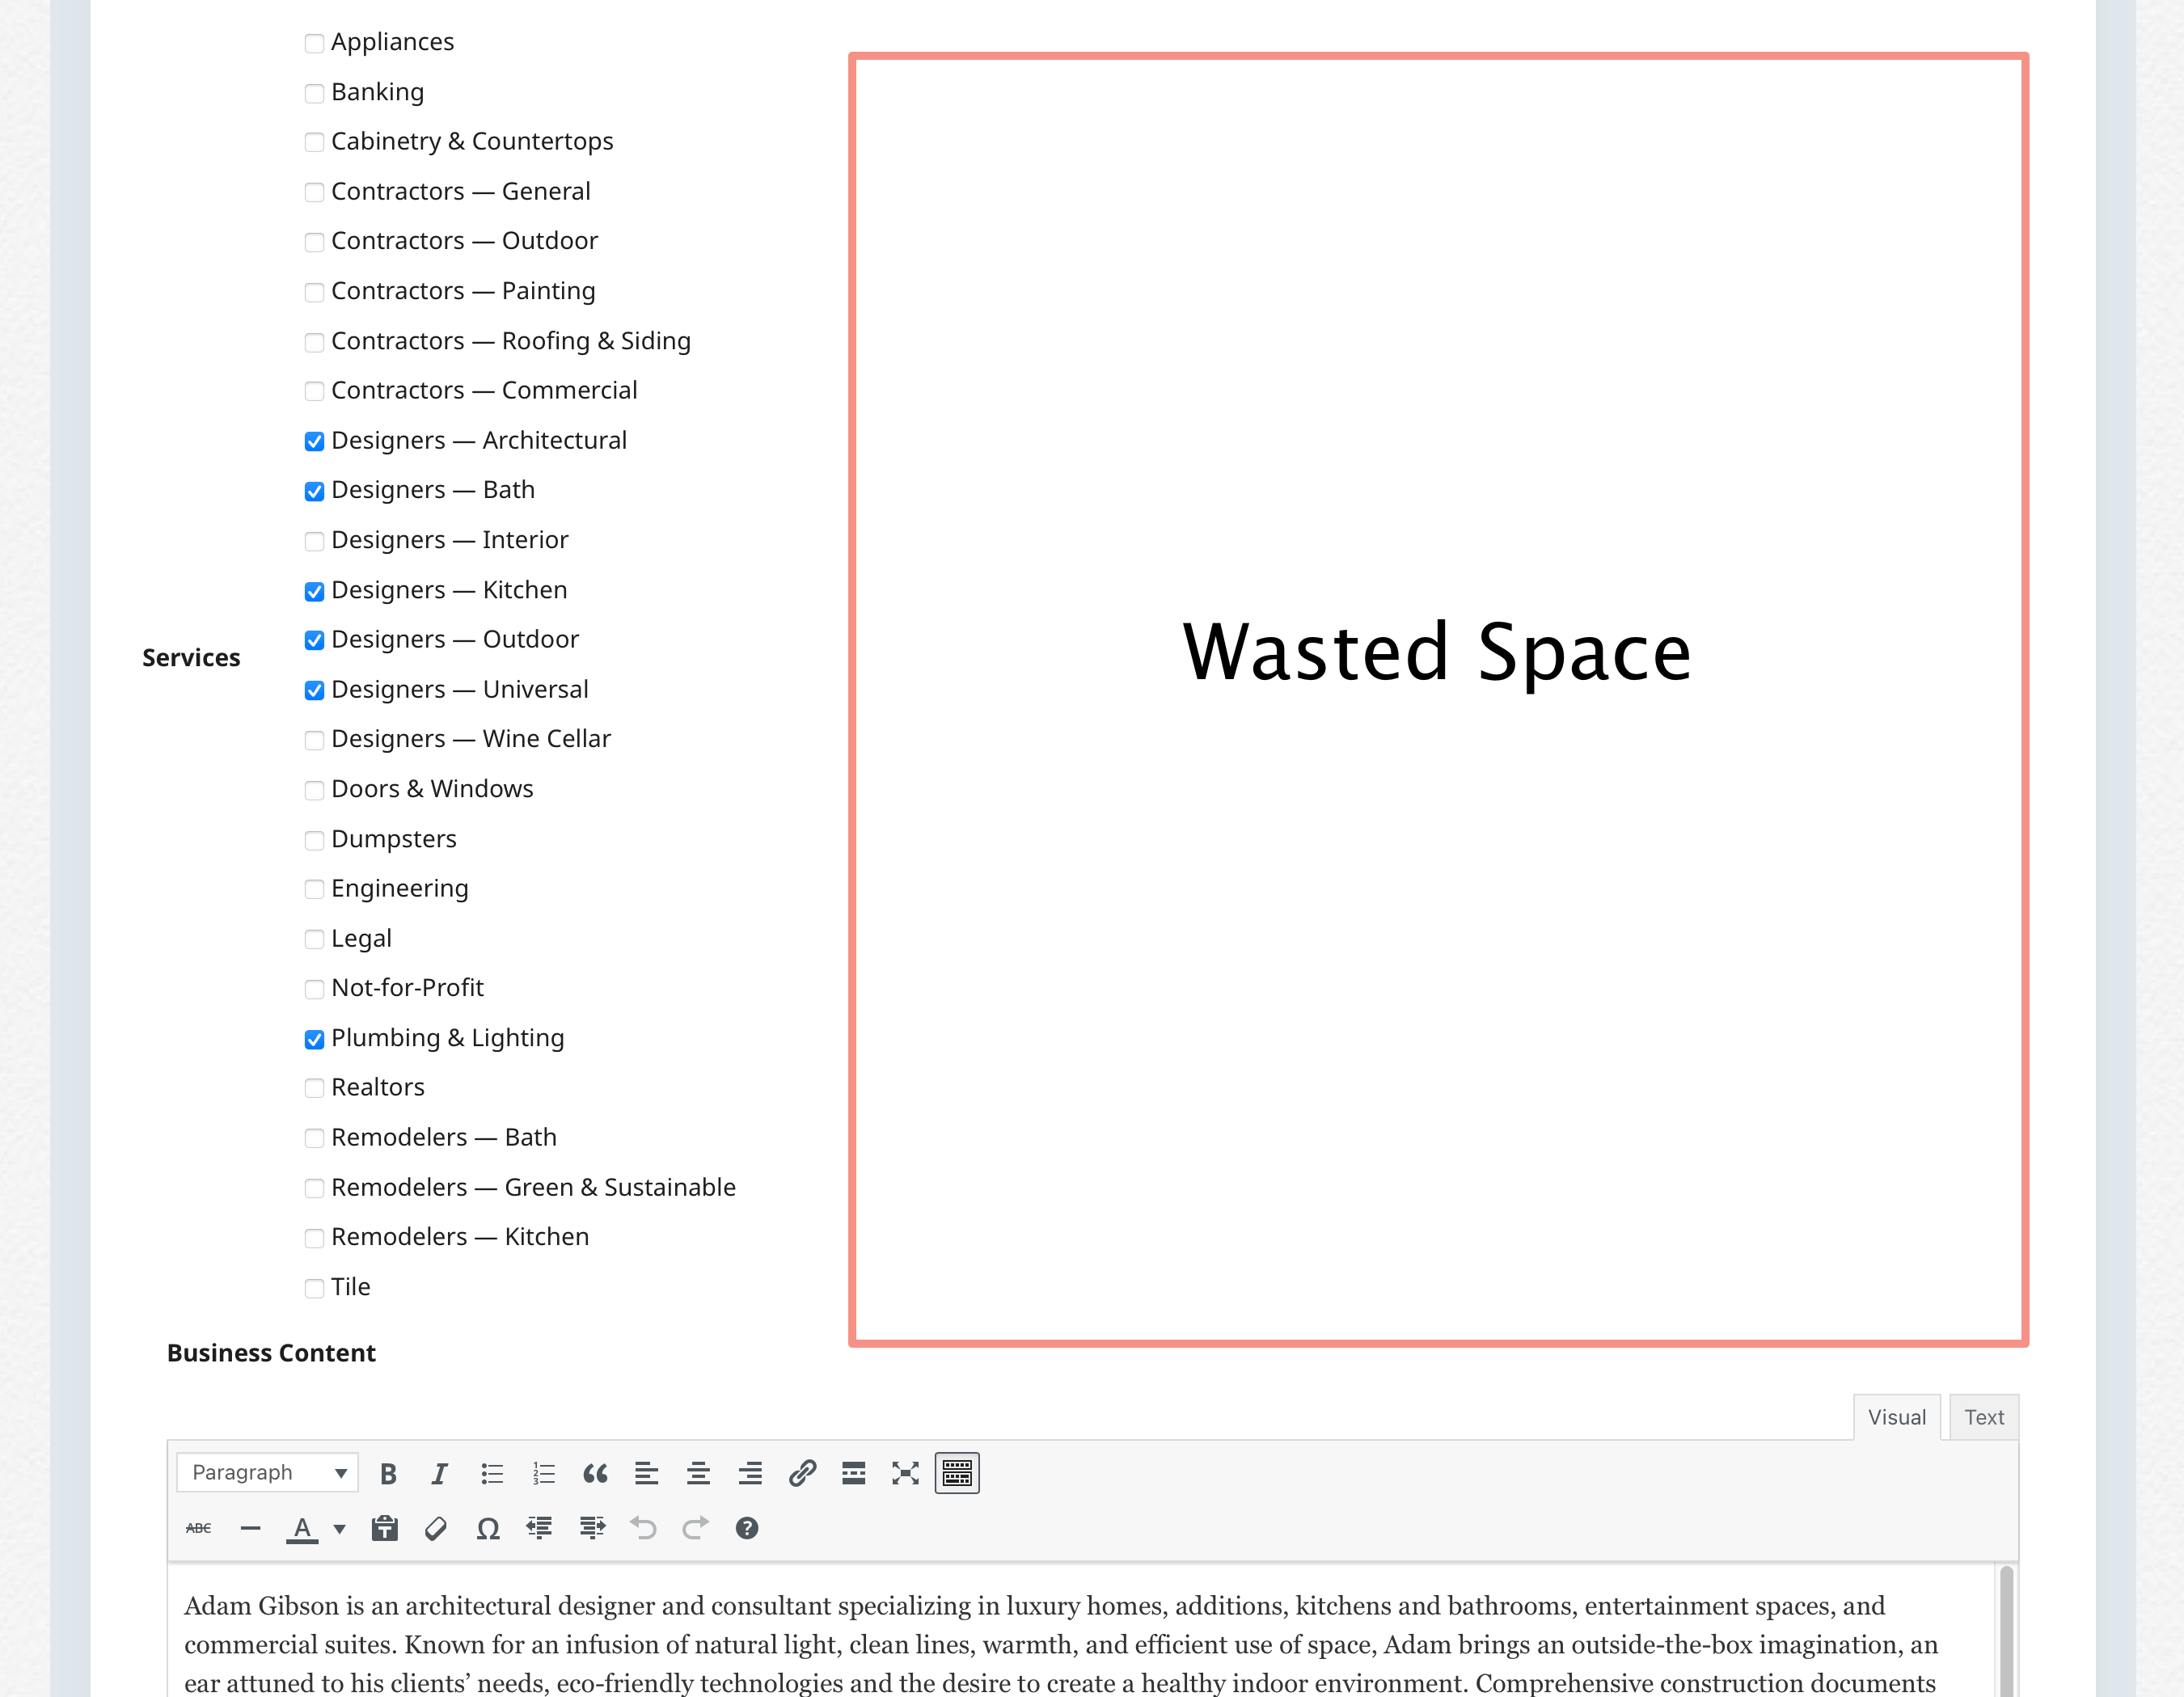Screen dimensions: 2184x1697
Task: Increase the paragraph indent
Action: click(592, 1528)
